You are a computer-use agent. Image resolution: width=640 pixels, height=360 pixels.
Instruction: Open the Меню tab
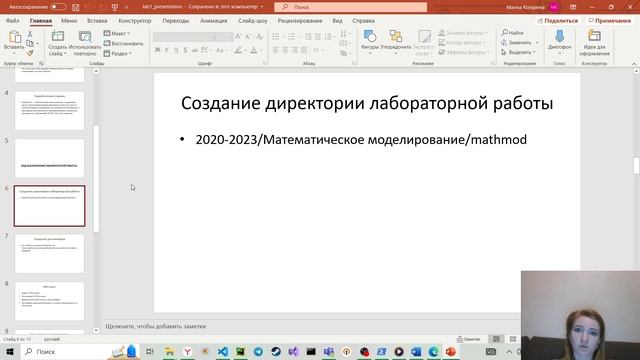click(69, 20)
